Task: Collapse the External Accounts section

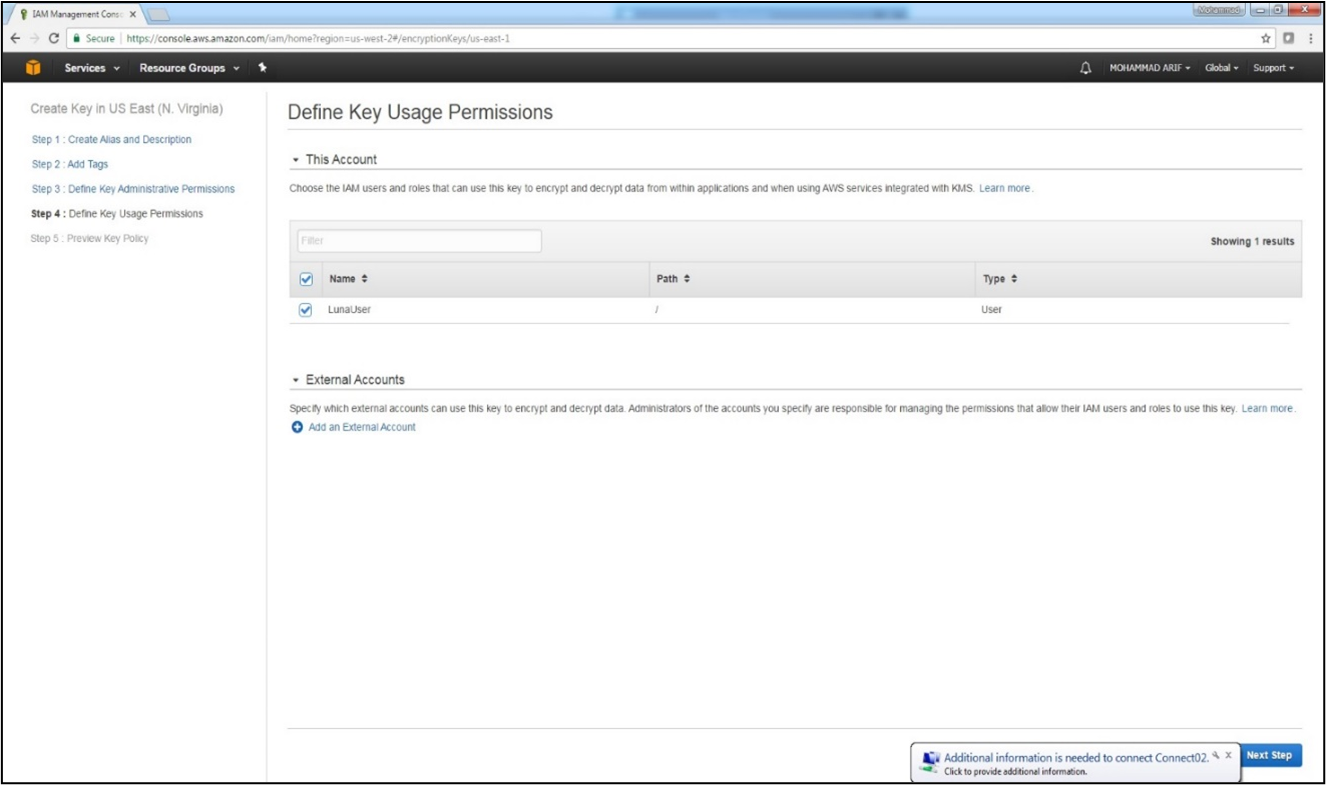Action: [x=296, y=381]
